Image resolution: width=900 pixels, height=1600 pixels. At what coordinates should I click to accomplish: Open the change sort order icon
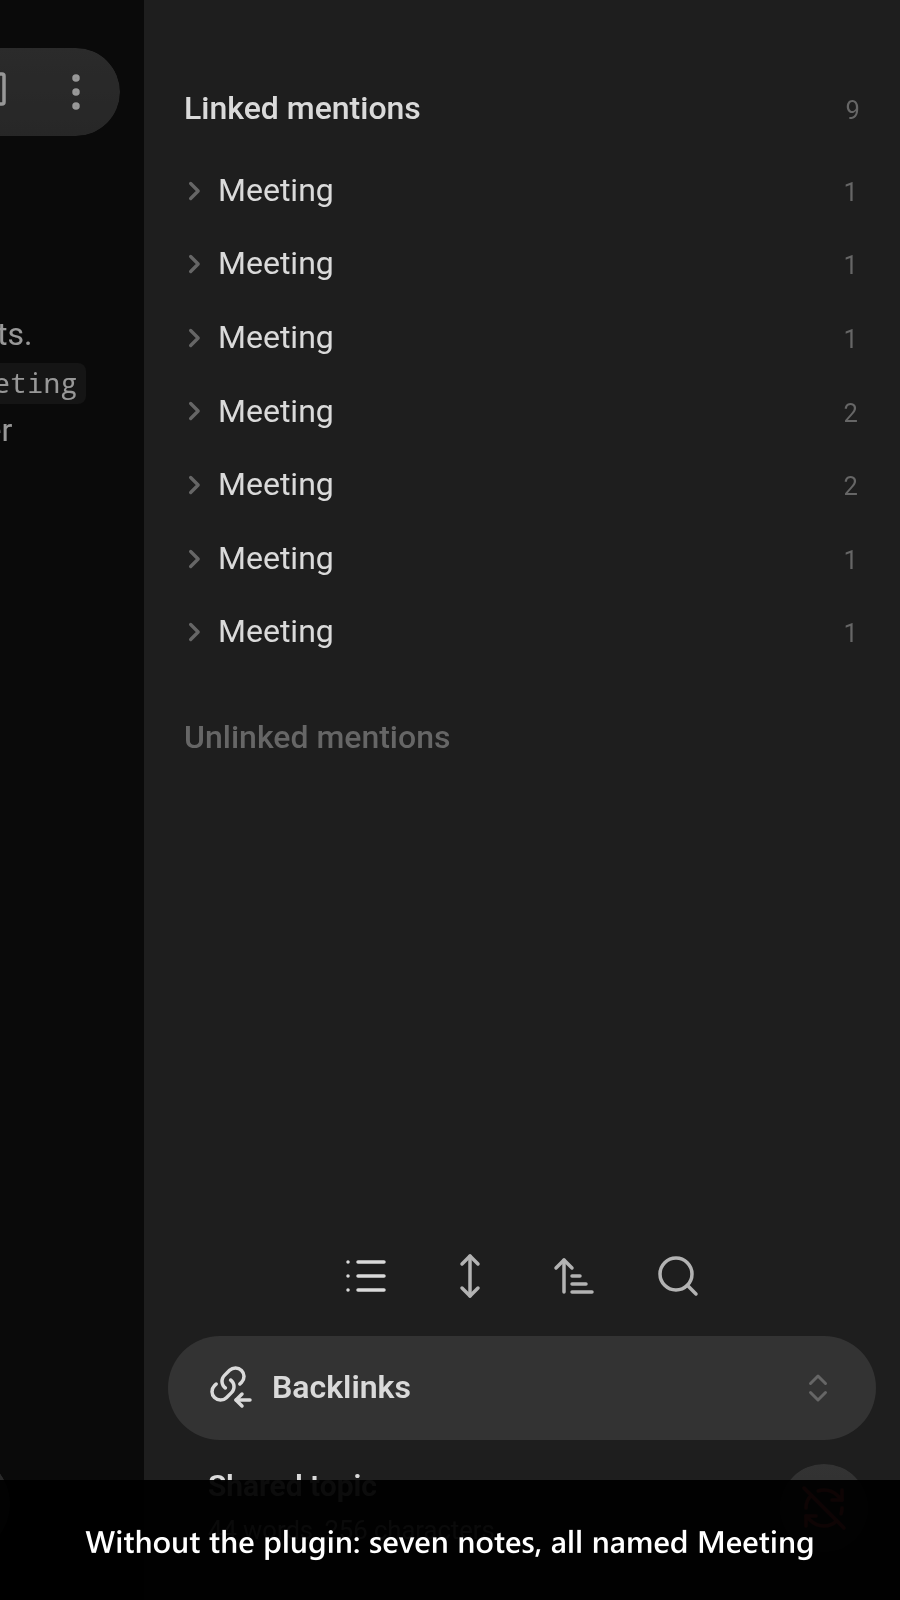(574, 1276)
